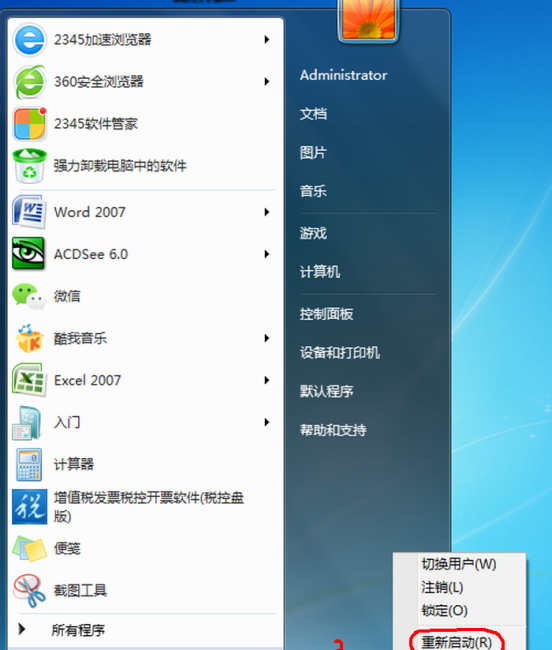Open the Administrator user folder link
This screenshot has height=650, width=552.
[344, 75]
